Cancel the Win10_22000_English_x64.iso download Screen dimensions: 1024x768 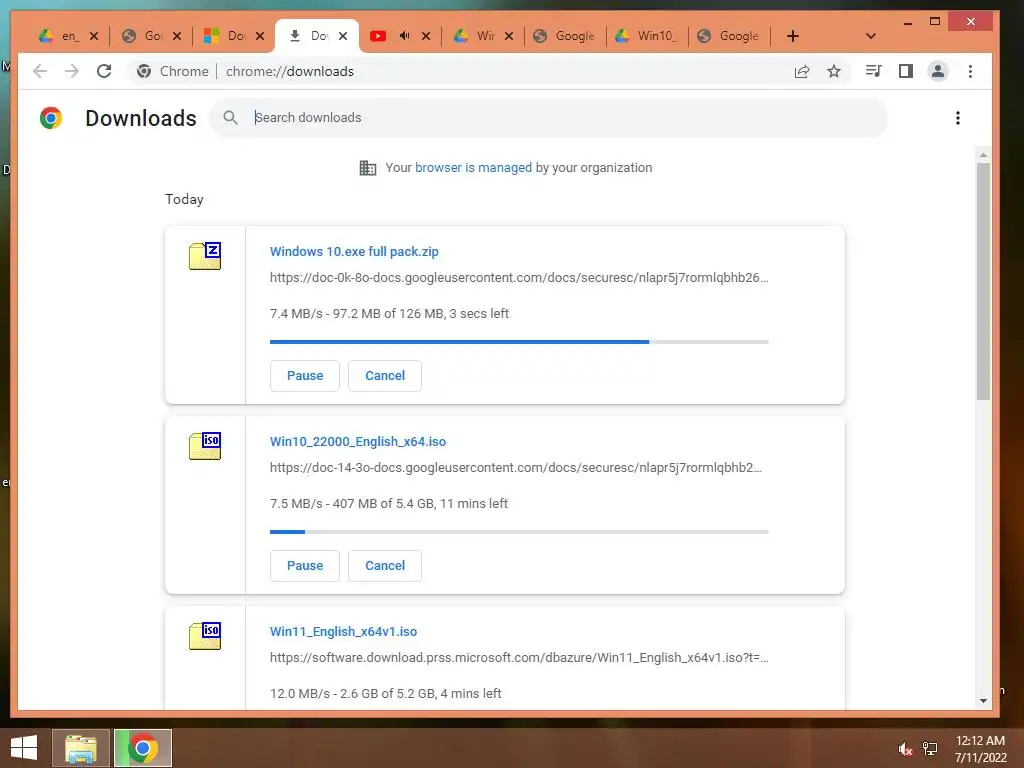(385, 566)
